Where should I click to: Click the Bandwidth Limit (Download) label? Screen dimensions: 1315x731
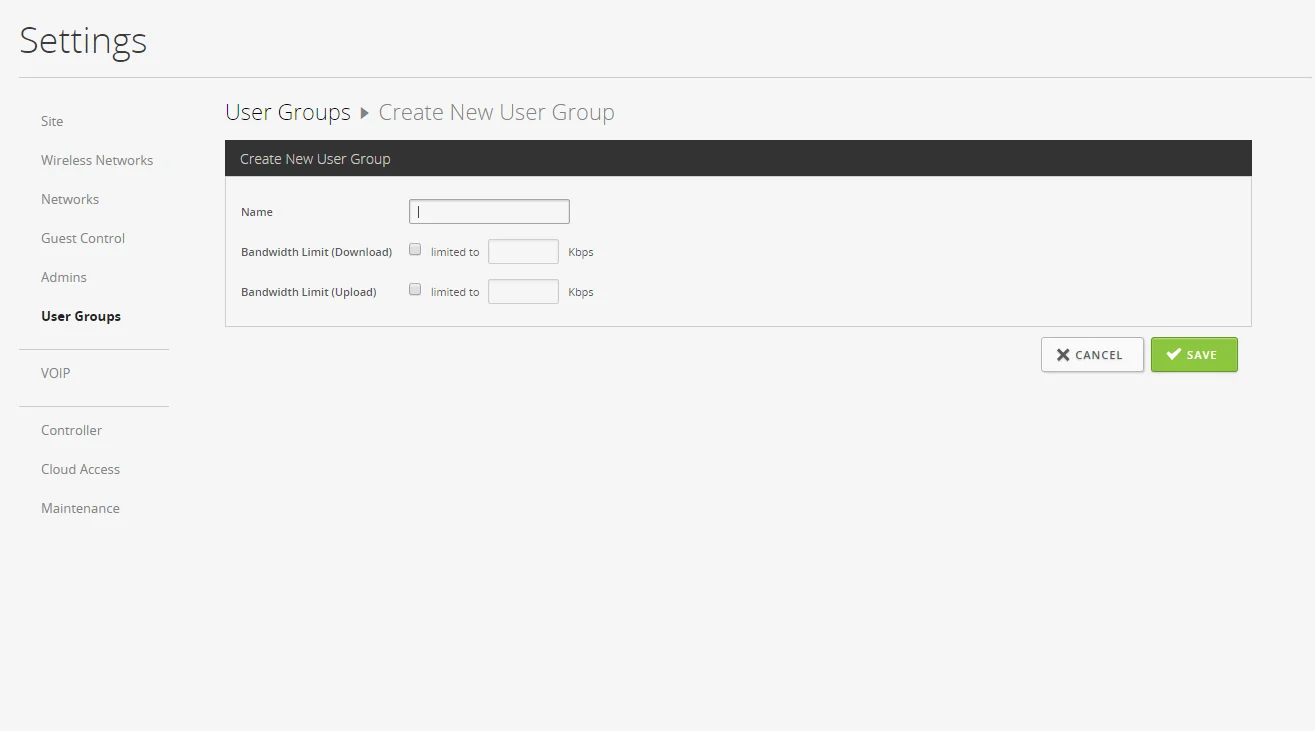point(316,252)
